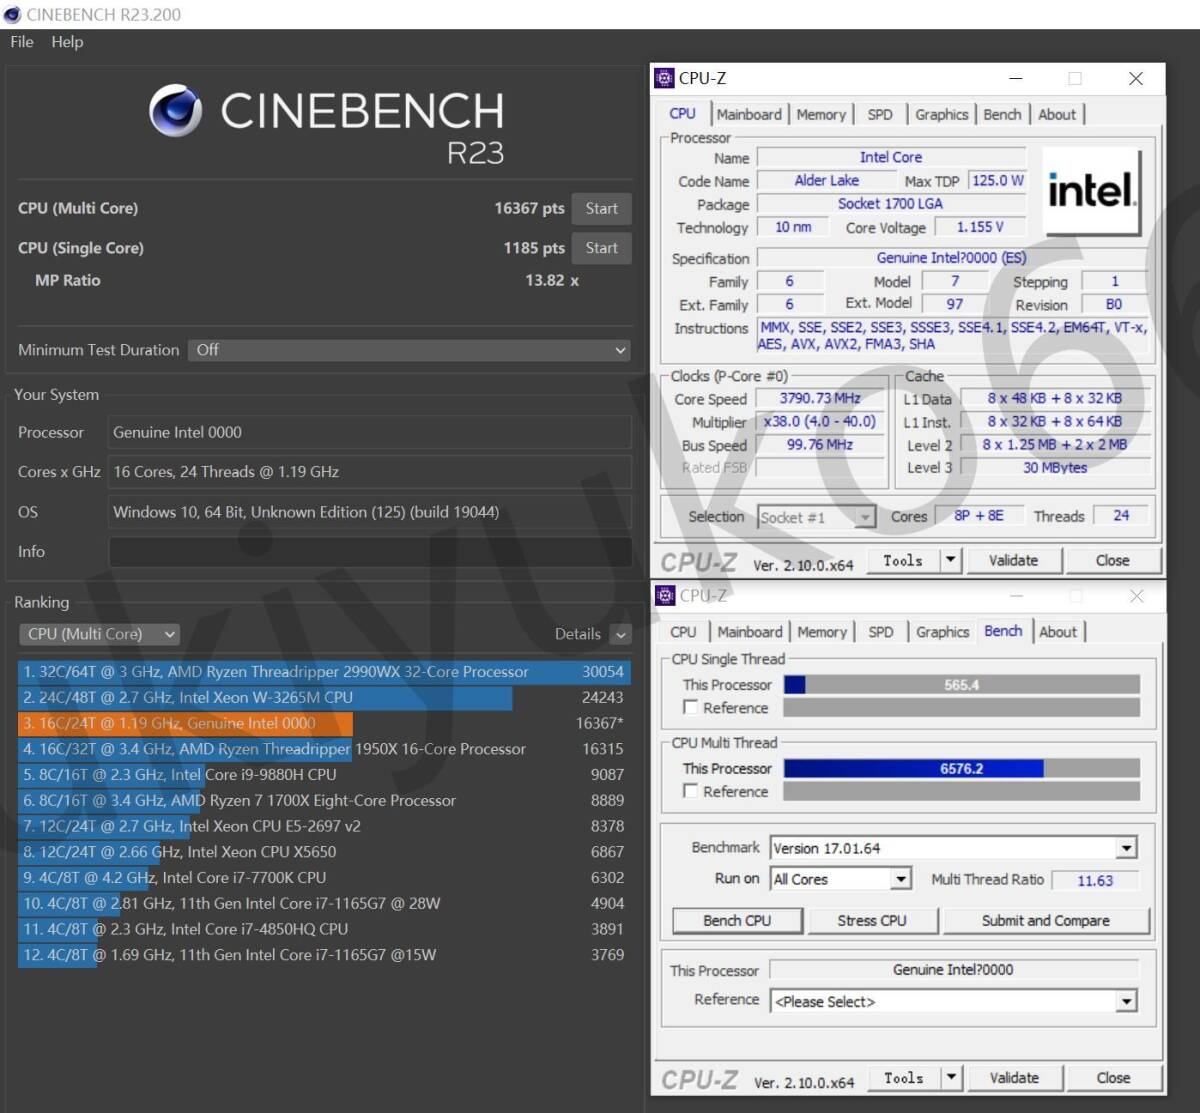1200x1113 pixels.
Task: Open Benchmark Version 17.01.64 dropdown
Action: click(953, 848)
